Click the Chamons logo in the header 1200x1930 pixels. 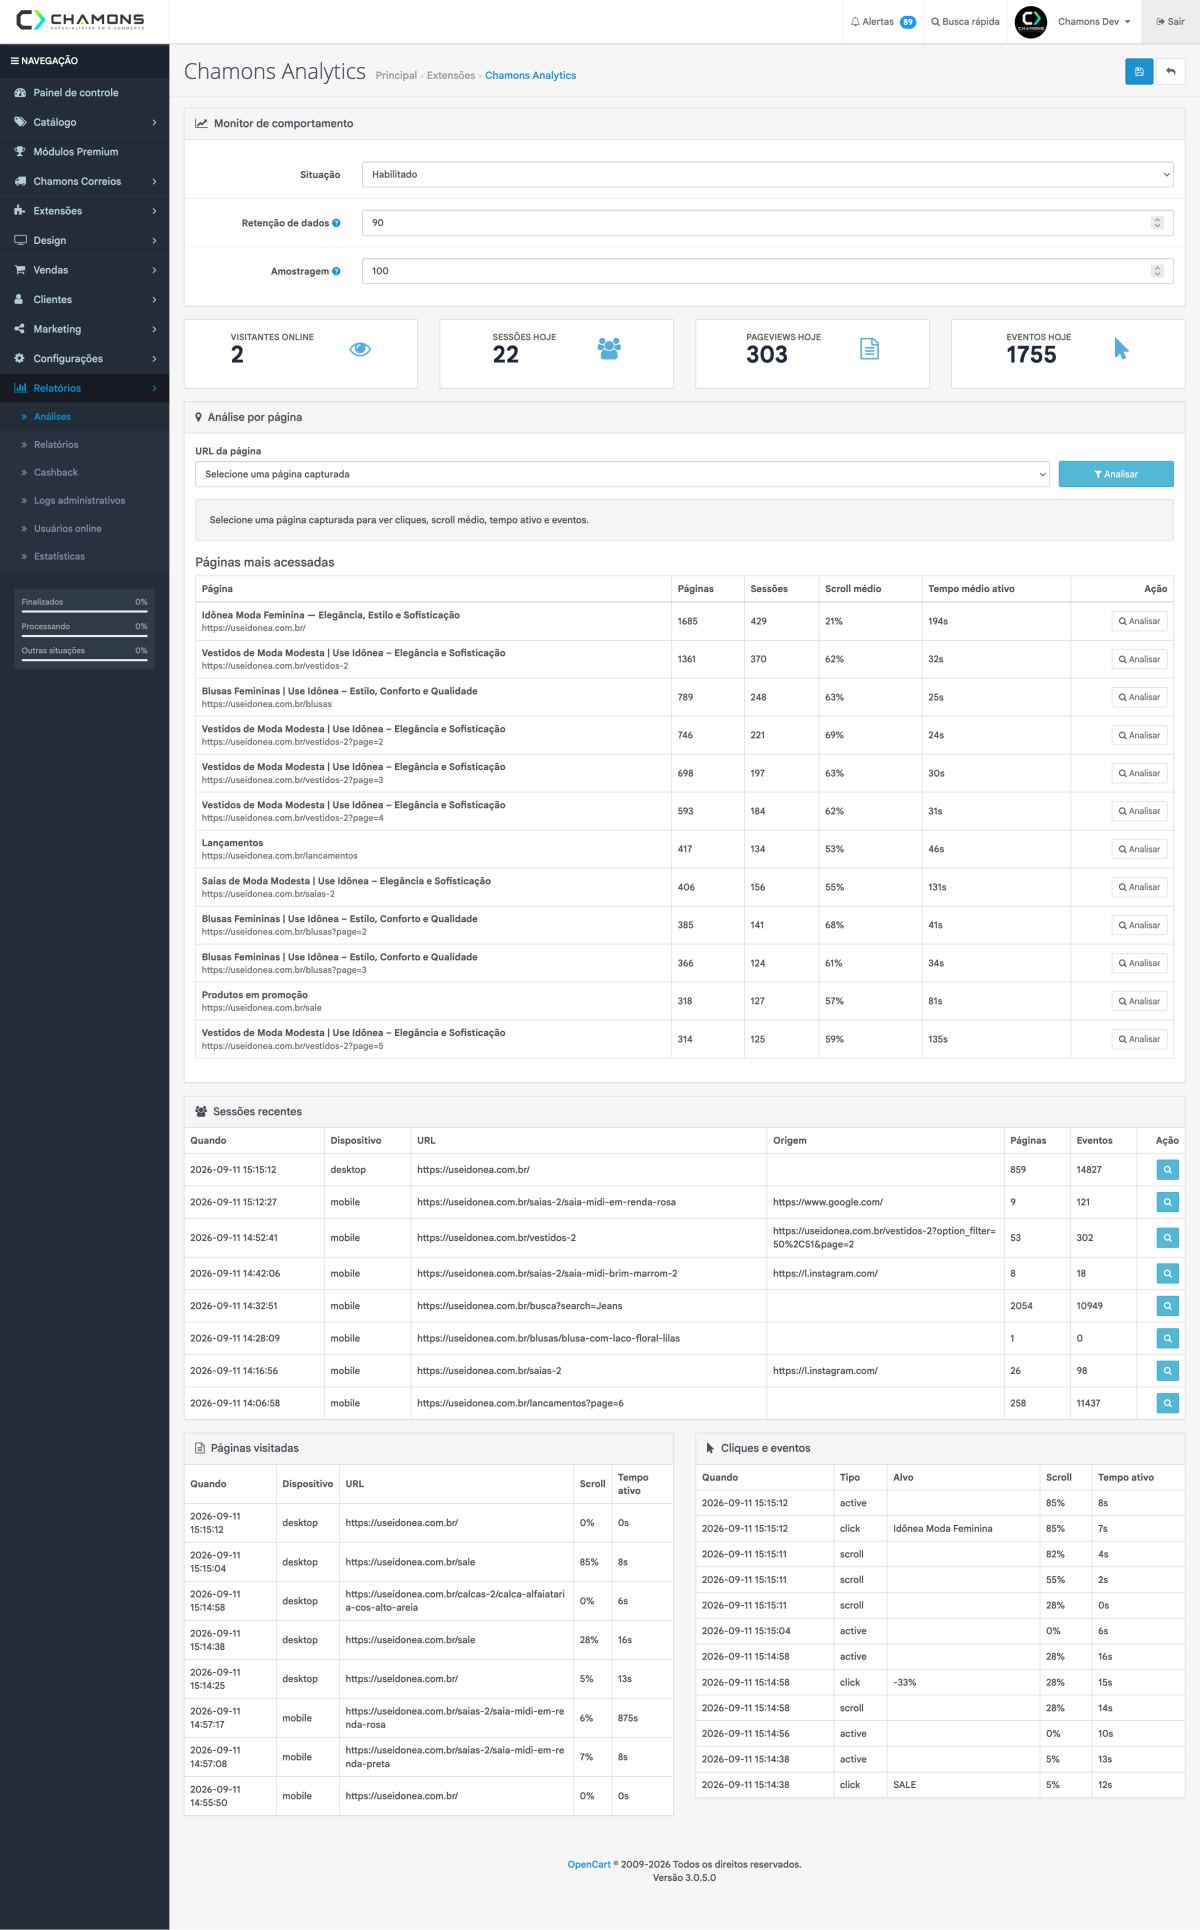tap(80, 21)
